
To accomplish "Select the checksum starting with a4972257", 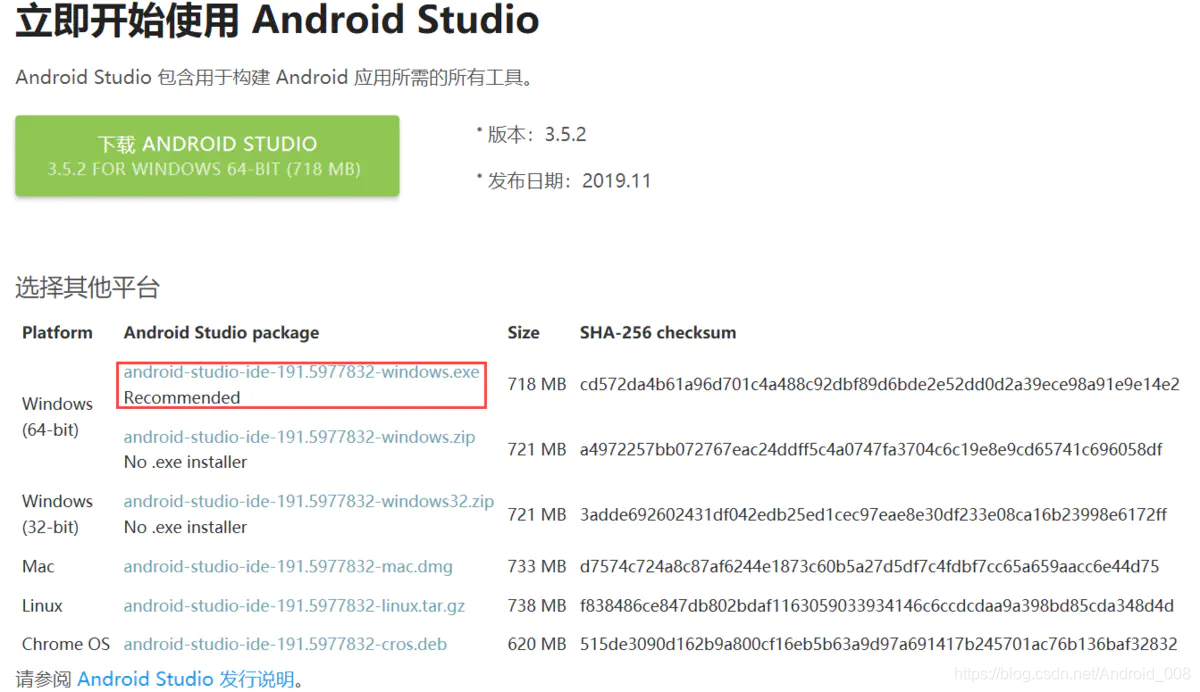I will point(871,450).
